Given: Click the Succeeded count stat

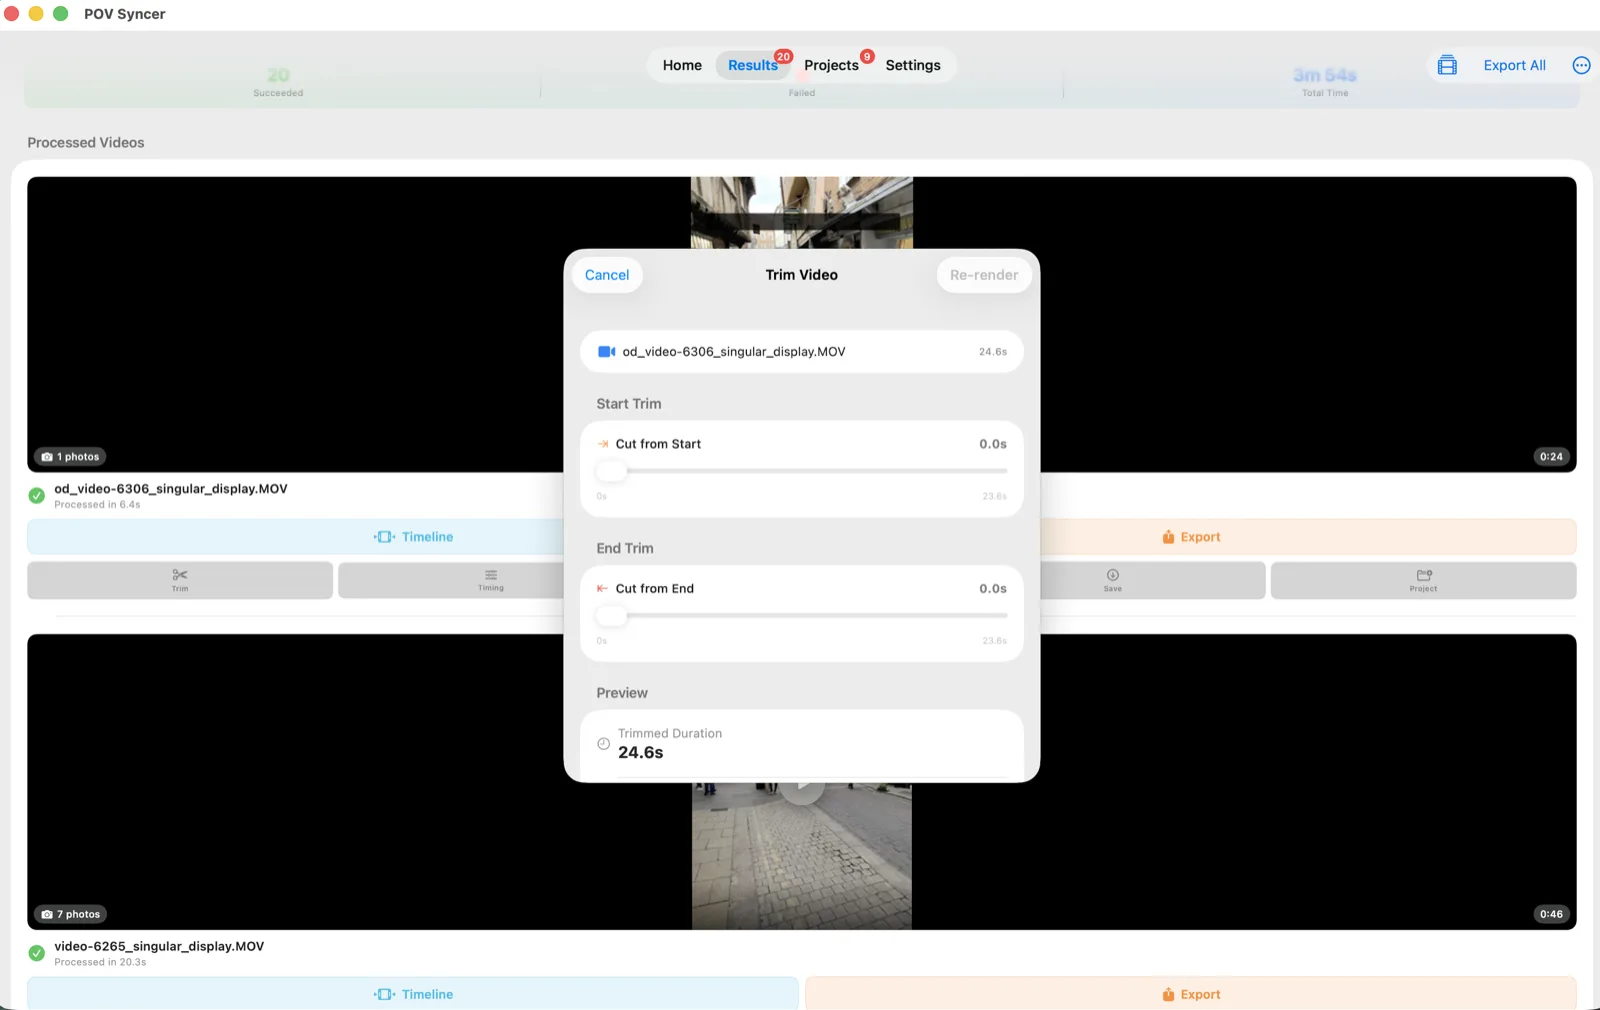Looking at the screenshot, I should click(278, 81).
